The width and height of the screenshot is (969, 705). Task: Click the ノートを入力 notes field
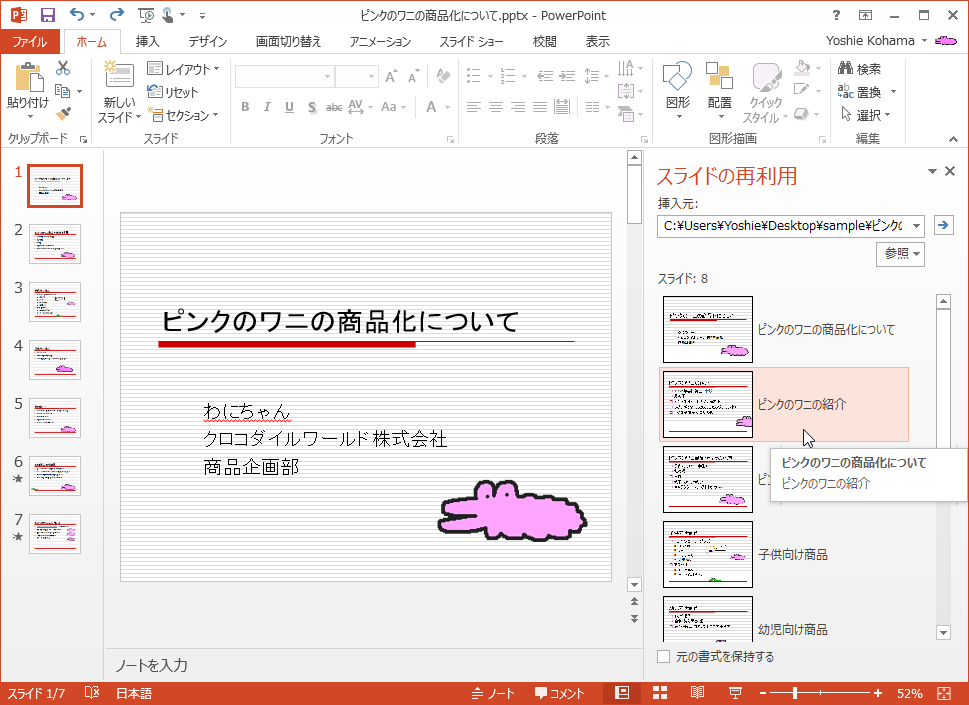[x=374, y=665]
